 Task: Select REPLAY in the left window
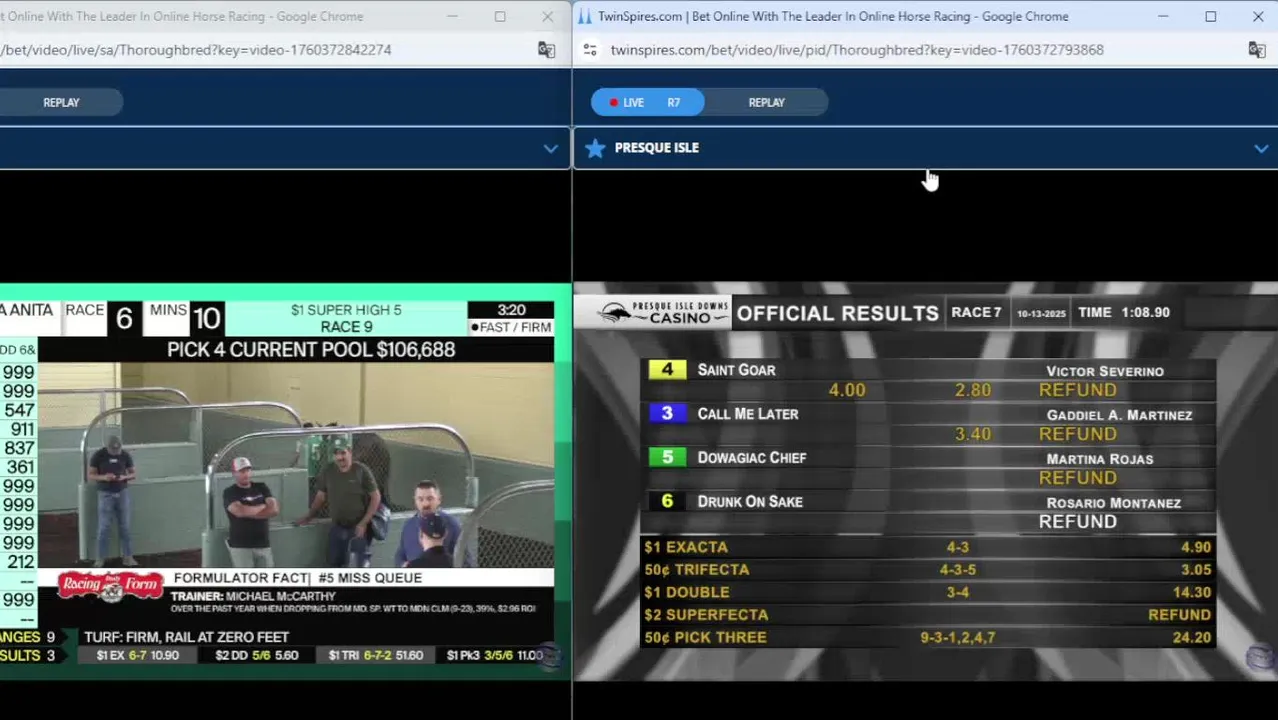click(x=61, y=102)
